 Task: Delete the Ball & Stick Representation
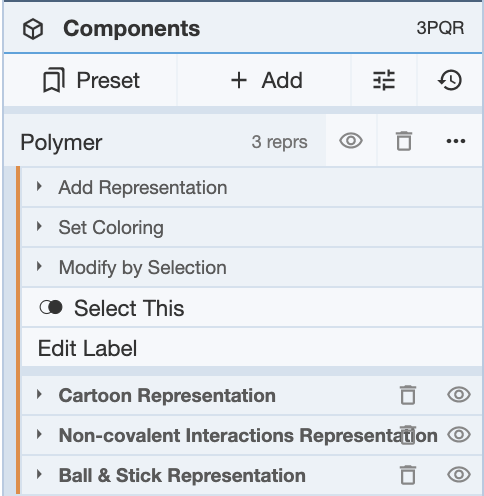408,475
